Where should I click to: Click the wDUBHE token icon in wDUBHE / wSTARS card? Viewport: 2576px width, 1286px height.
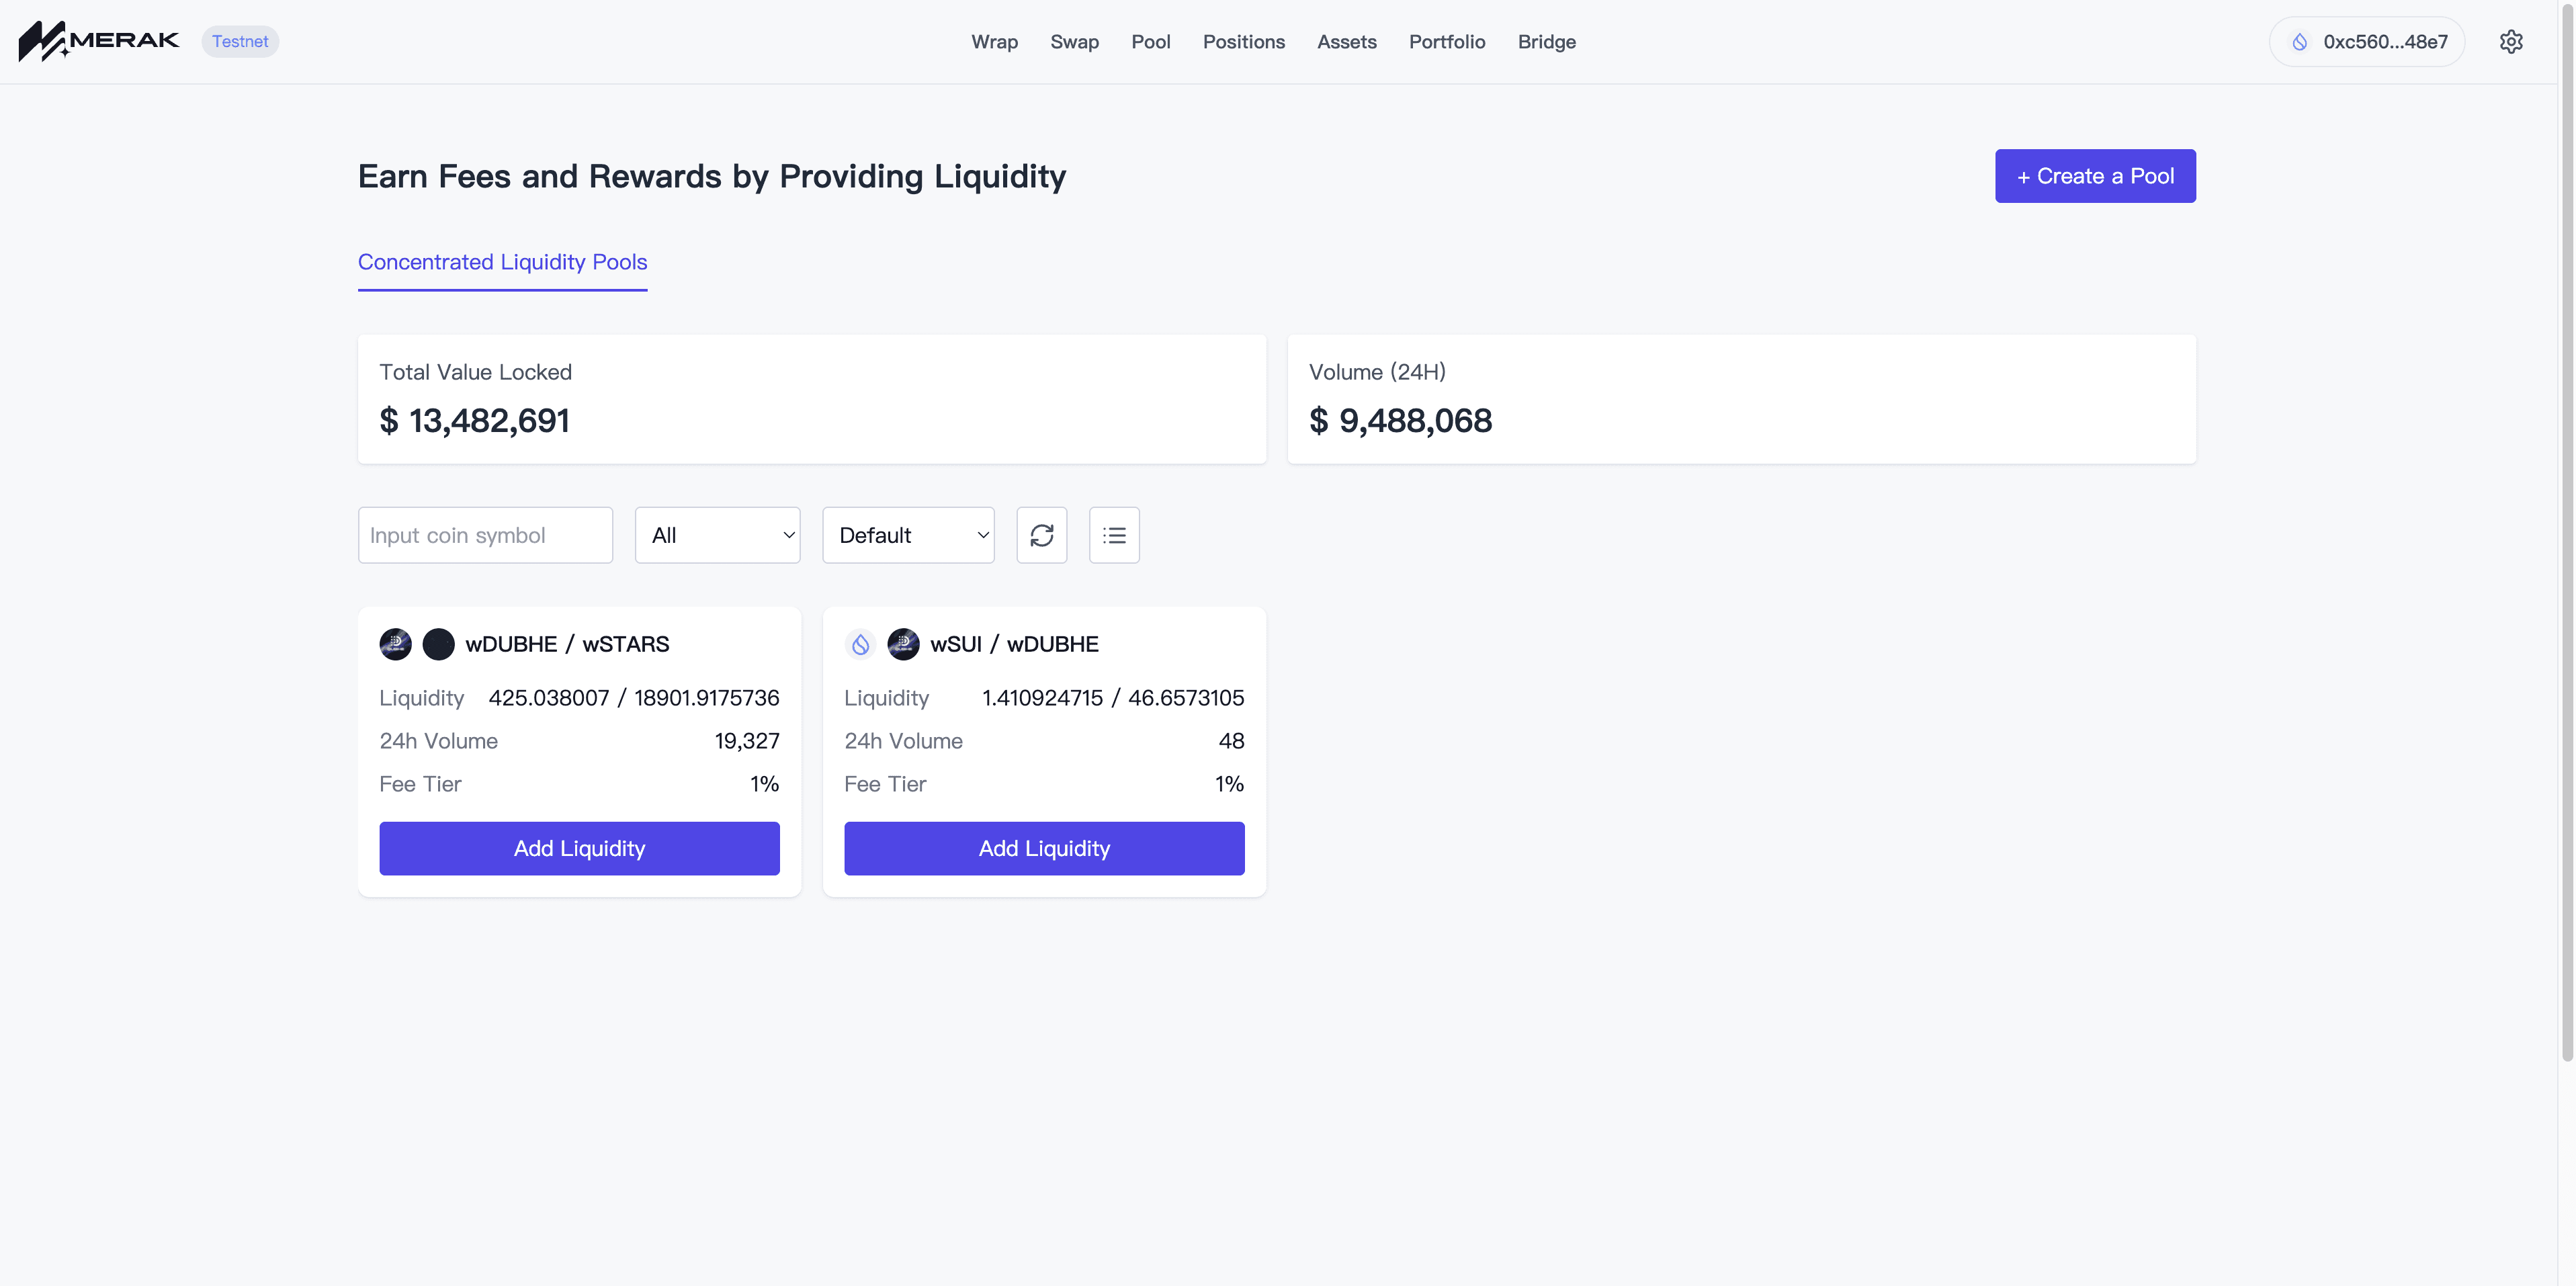pos(395,644)
